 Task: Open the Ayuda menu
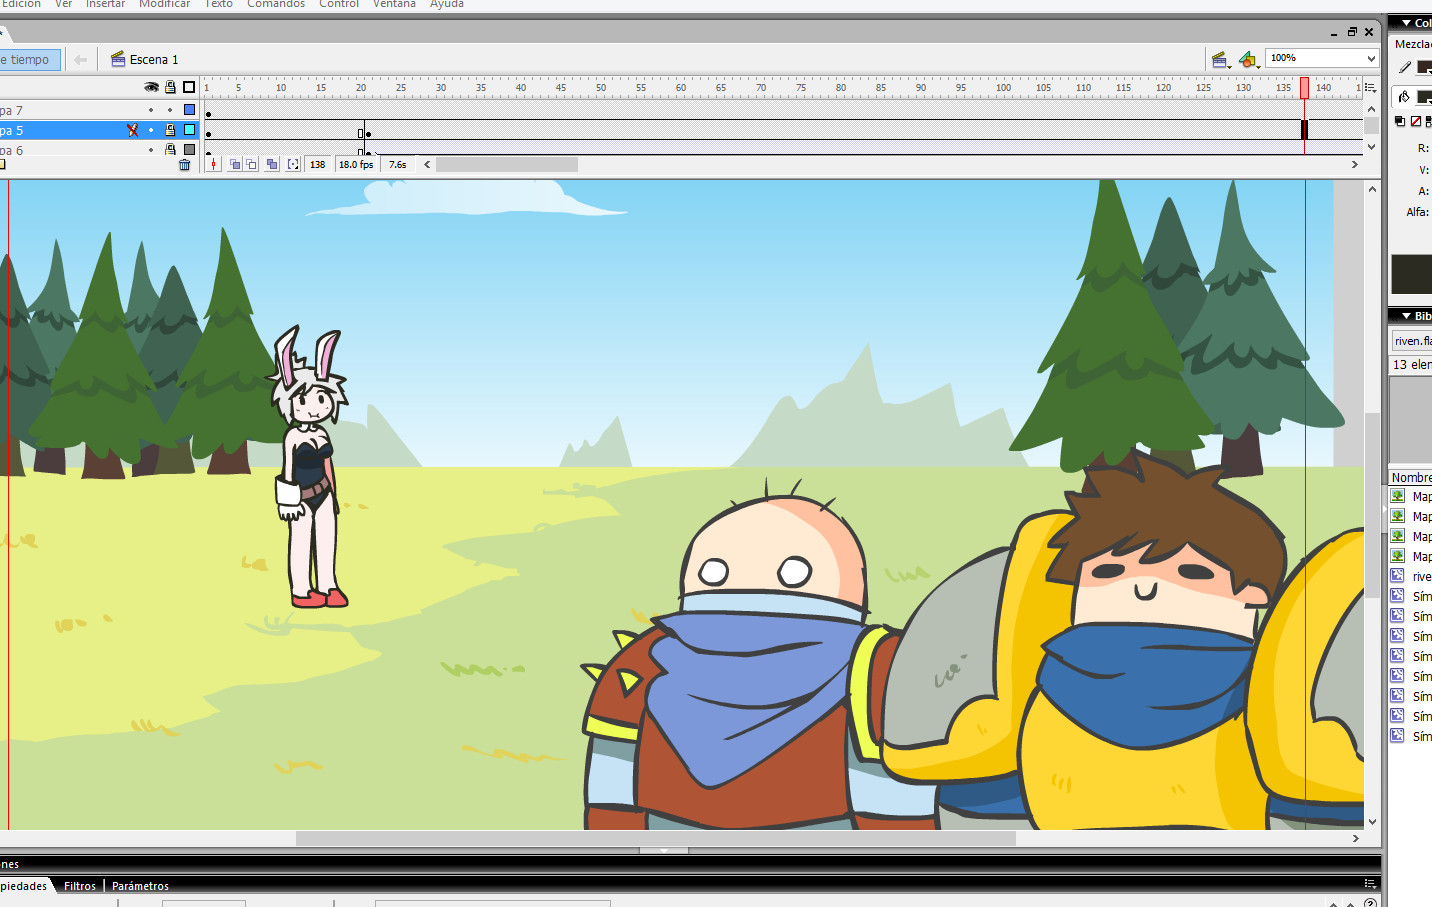(447, 4)
